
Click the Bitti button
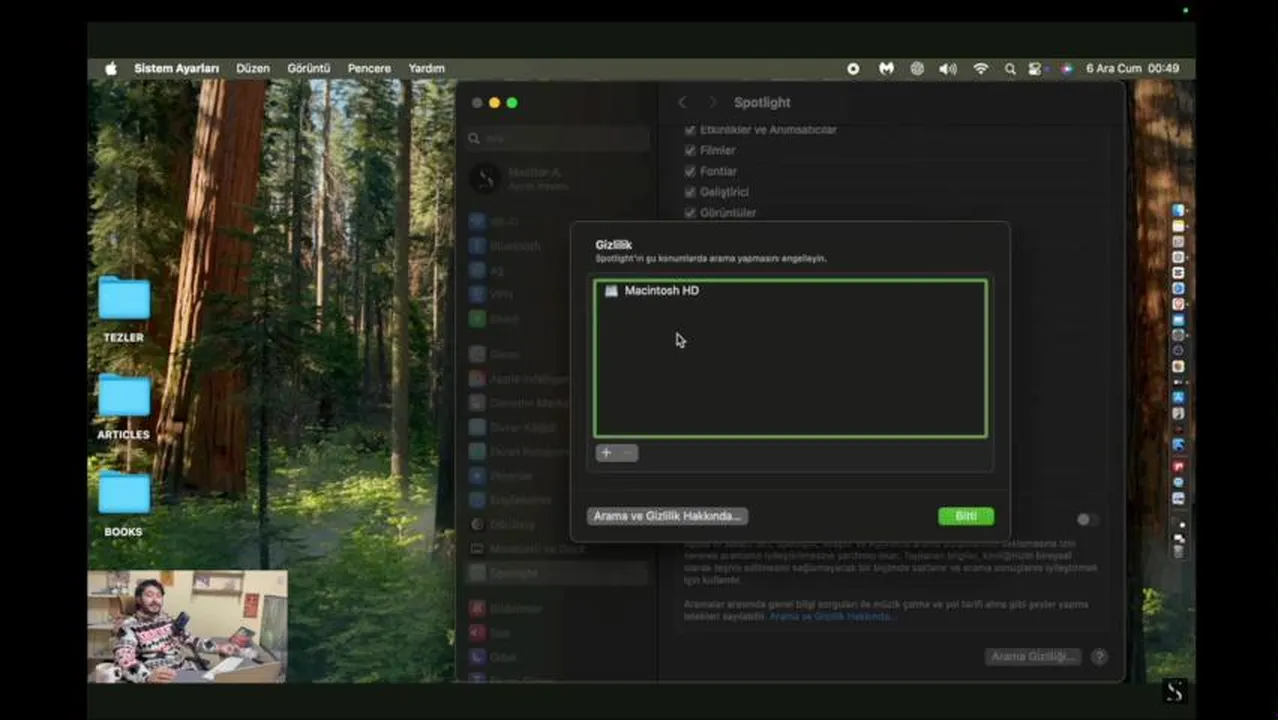pyautogui.click(x=966, y=516)
